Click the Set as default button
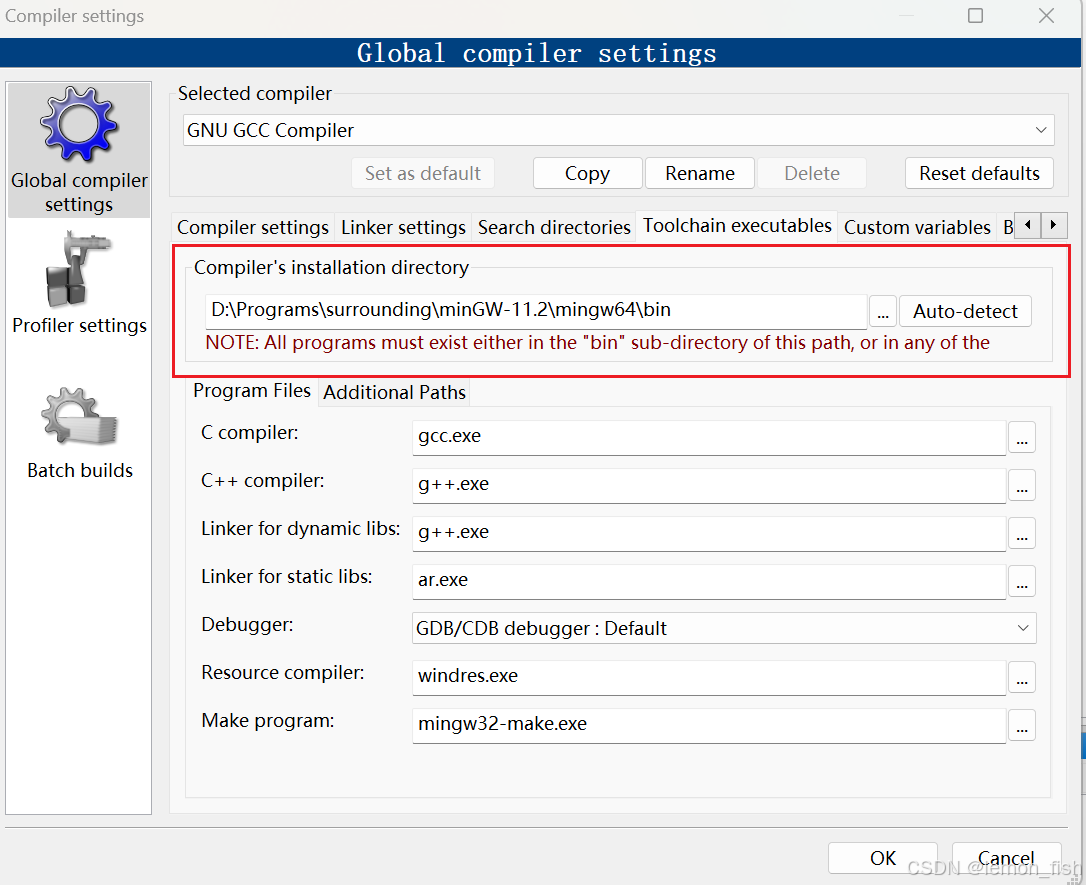Screen dimensions: 1086x885 422,173
